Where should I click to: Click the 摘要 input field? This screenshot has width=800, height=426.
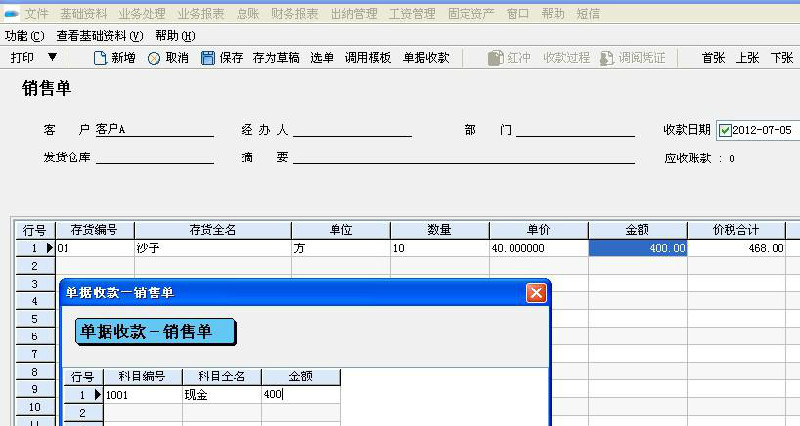coord(464,157)
